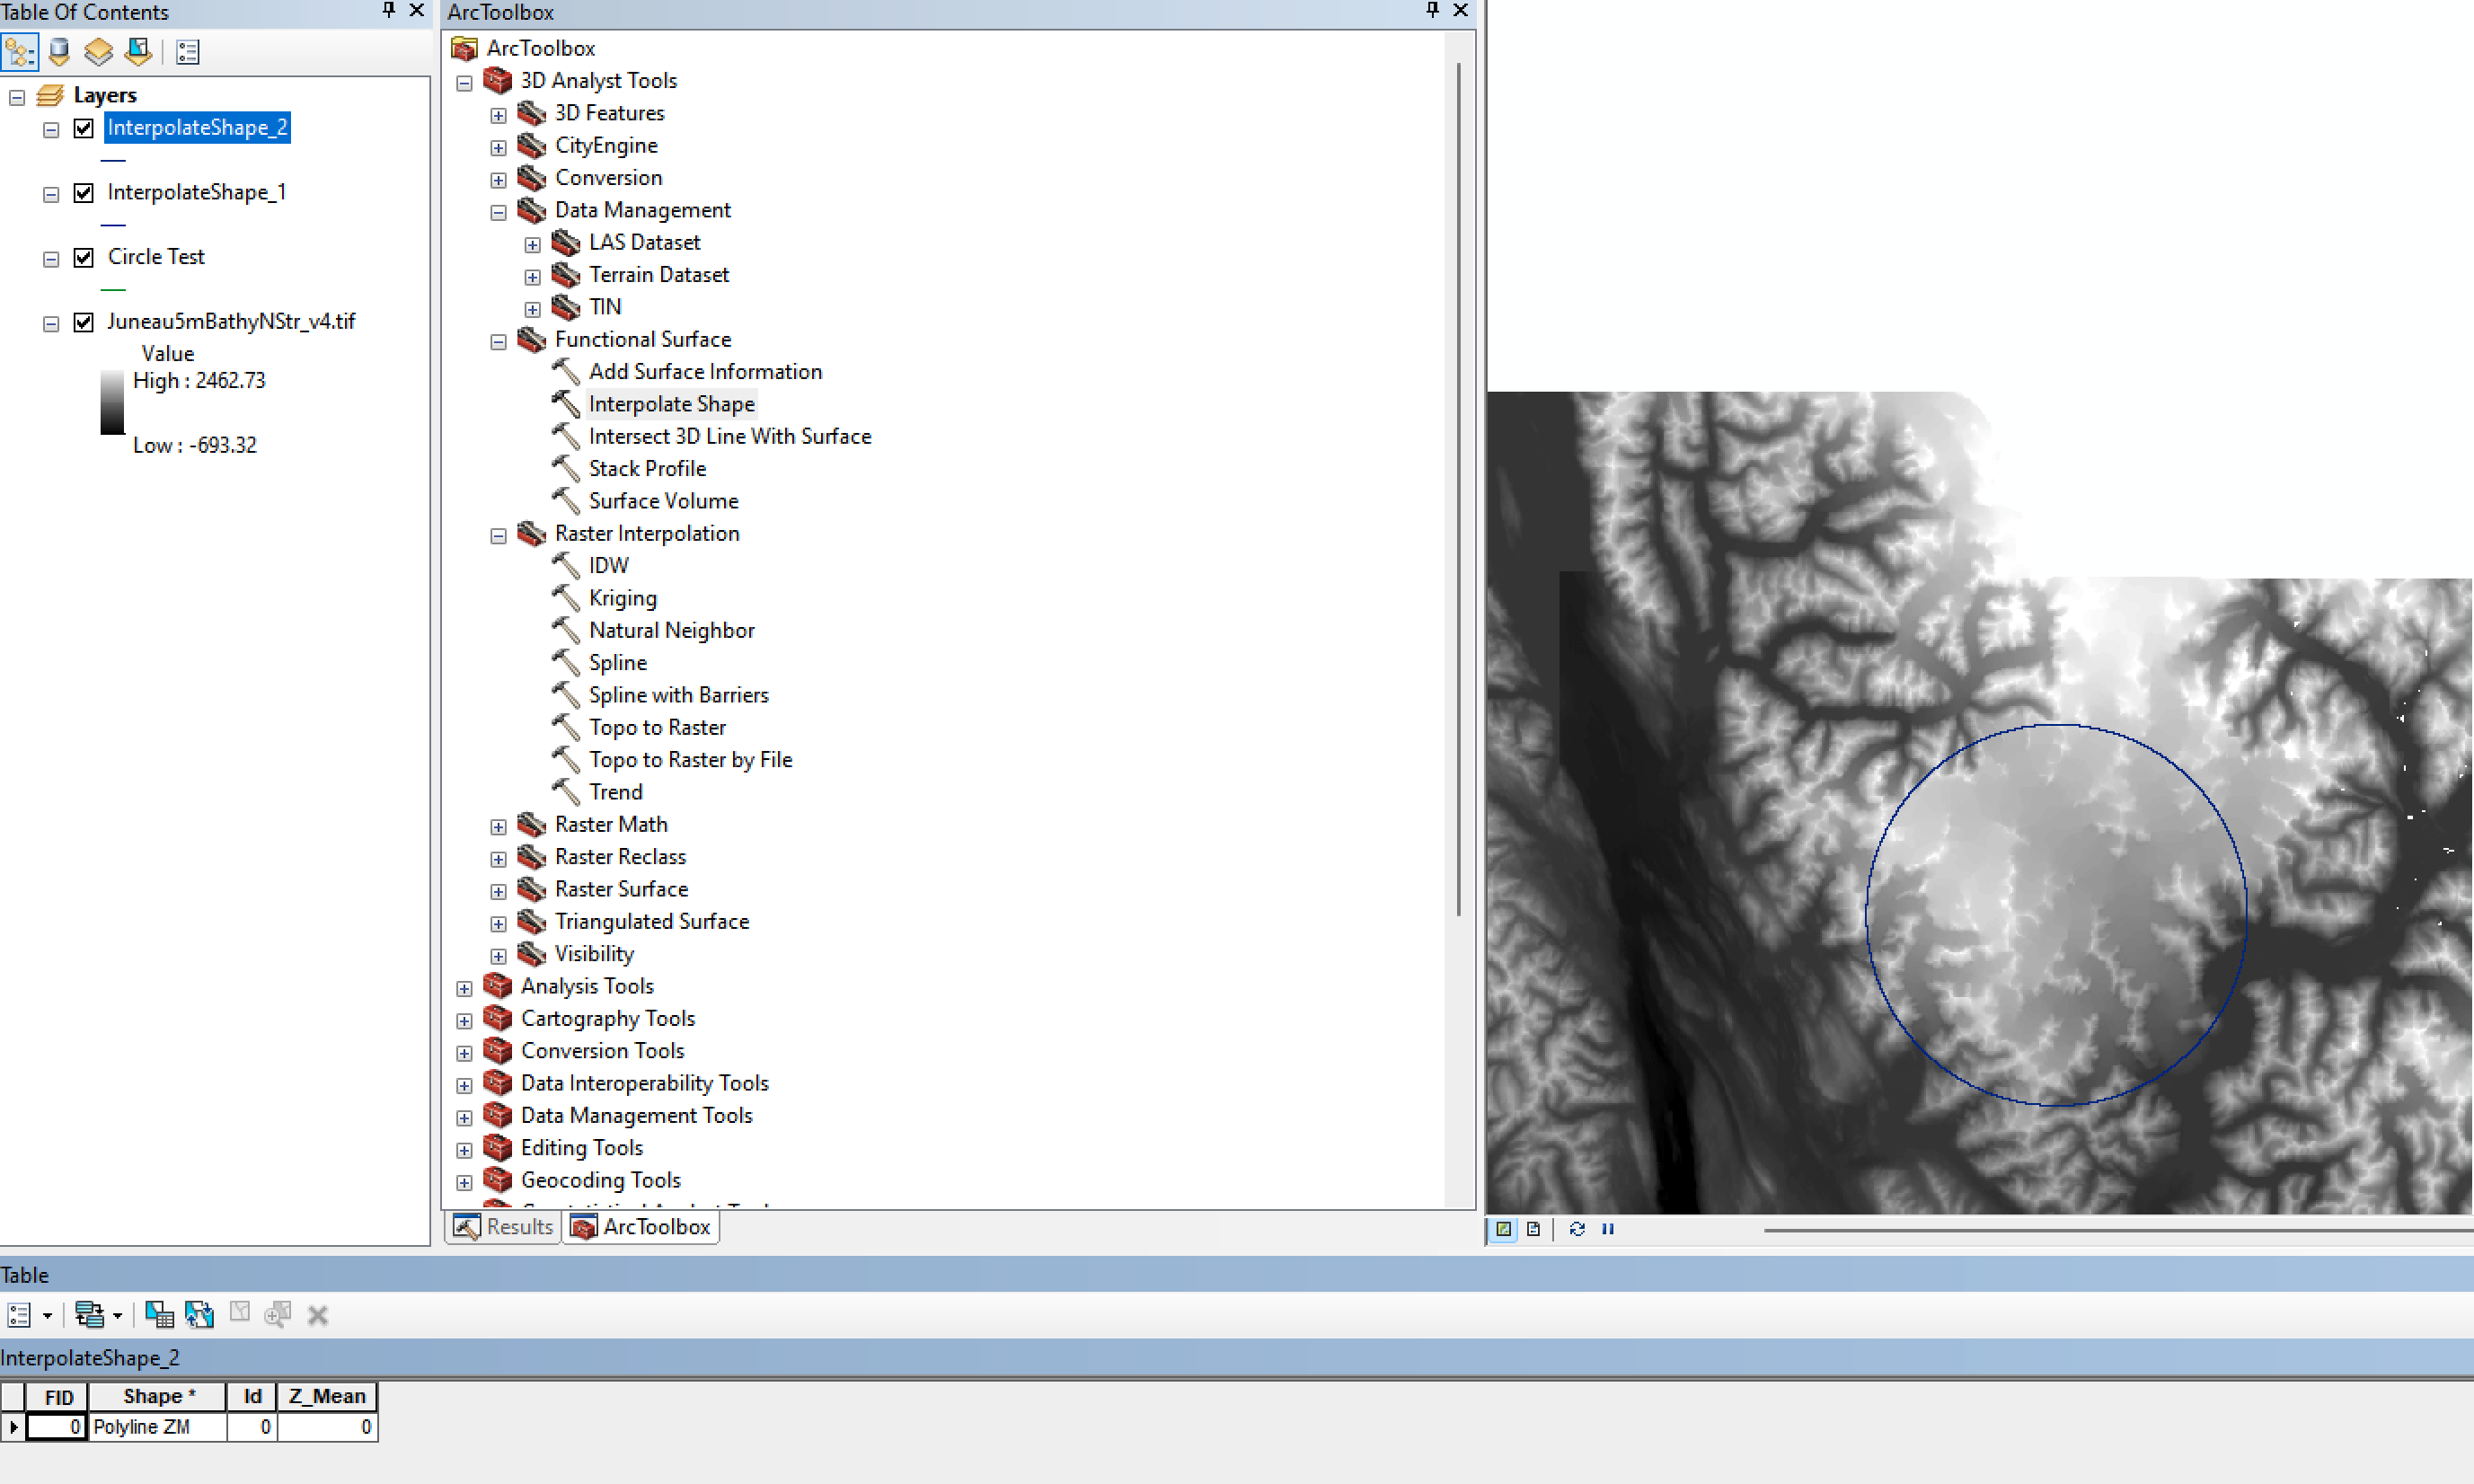Click the Z_Mean column header
This screenshot has height=1484, width=2474.
point(327,1396)
